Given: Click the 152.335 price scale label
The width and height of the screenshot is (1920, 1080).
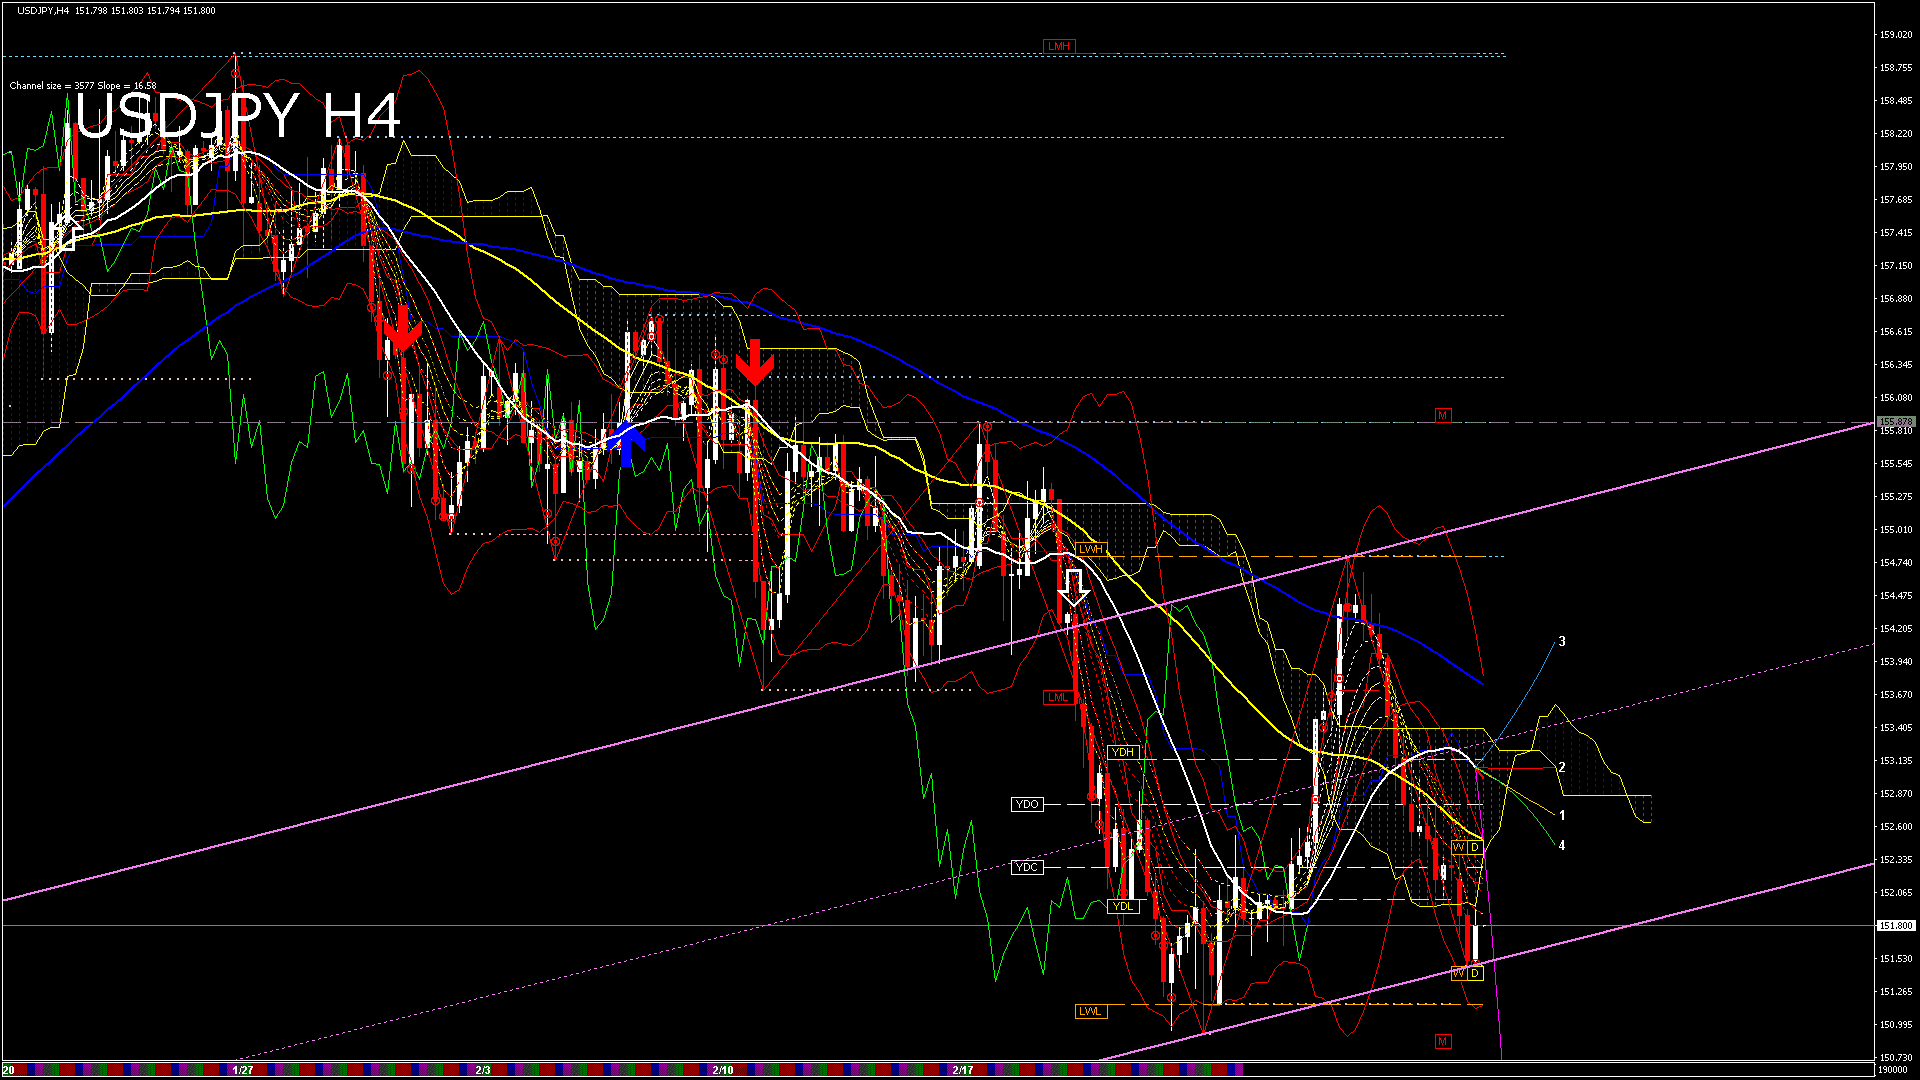Looking at the screenshot, I should 1896,860.
